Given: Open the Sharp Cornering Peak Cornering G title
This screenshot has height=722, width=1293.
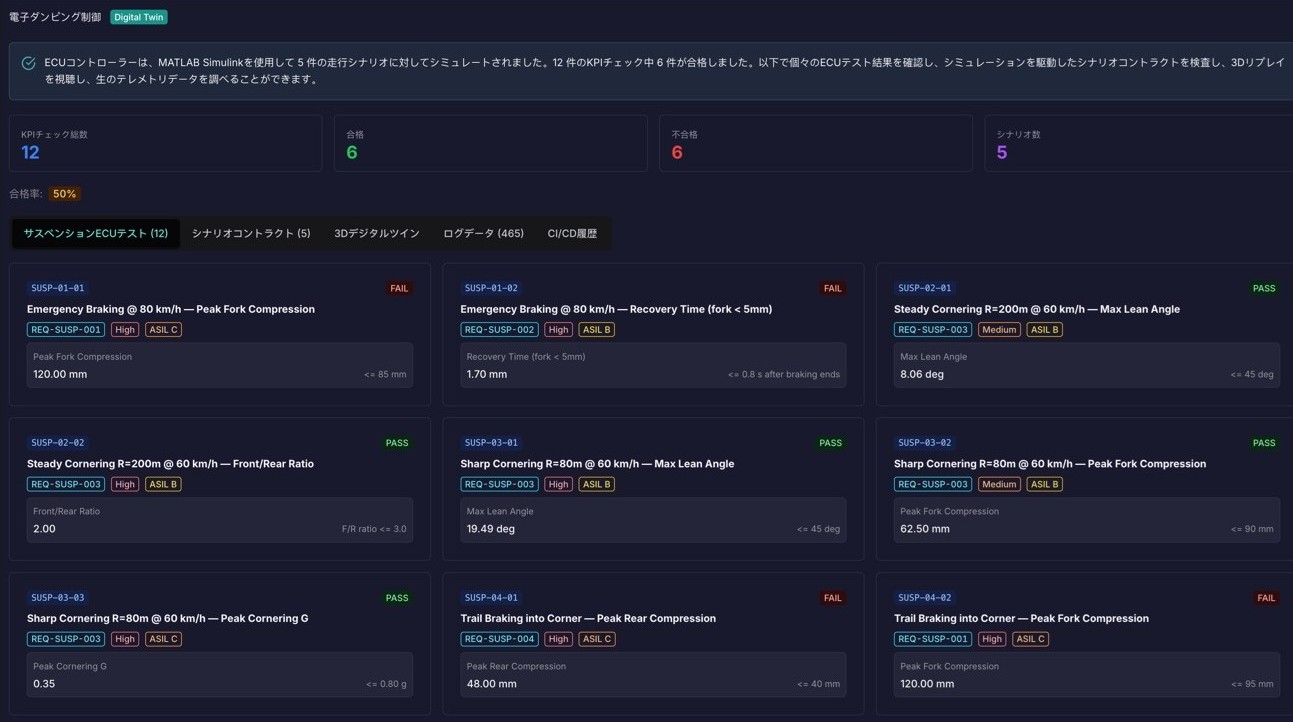Looking at the screenshot, I should coord(168,619).
